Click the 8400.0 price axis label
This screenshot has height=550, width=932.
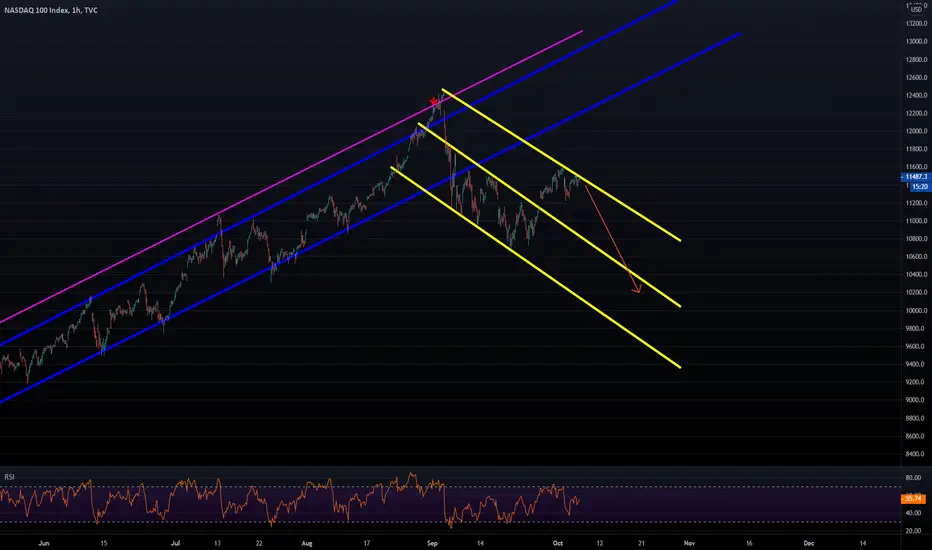tap(917, 454)
